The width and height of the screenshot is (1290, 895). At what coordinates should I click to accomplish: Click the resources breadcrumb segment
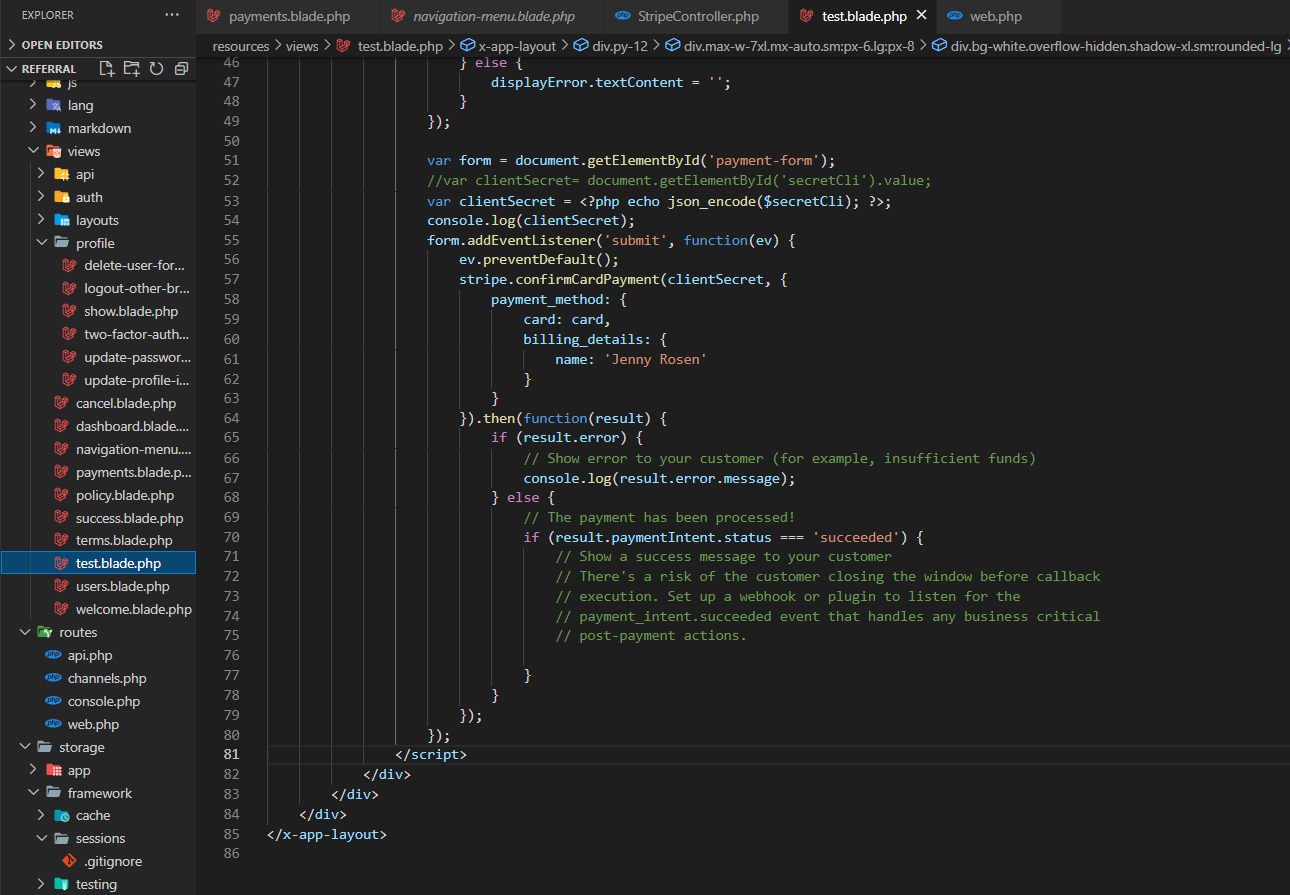(x=241, y=46)
